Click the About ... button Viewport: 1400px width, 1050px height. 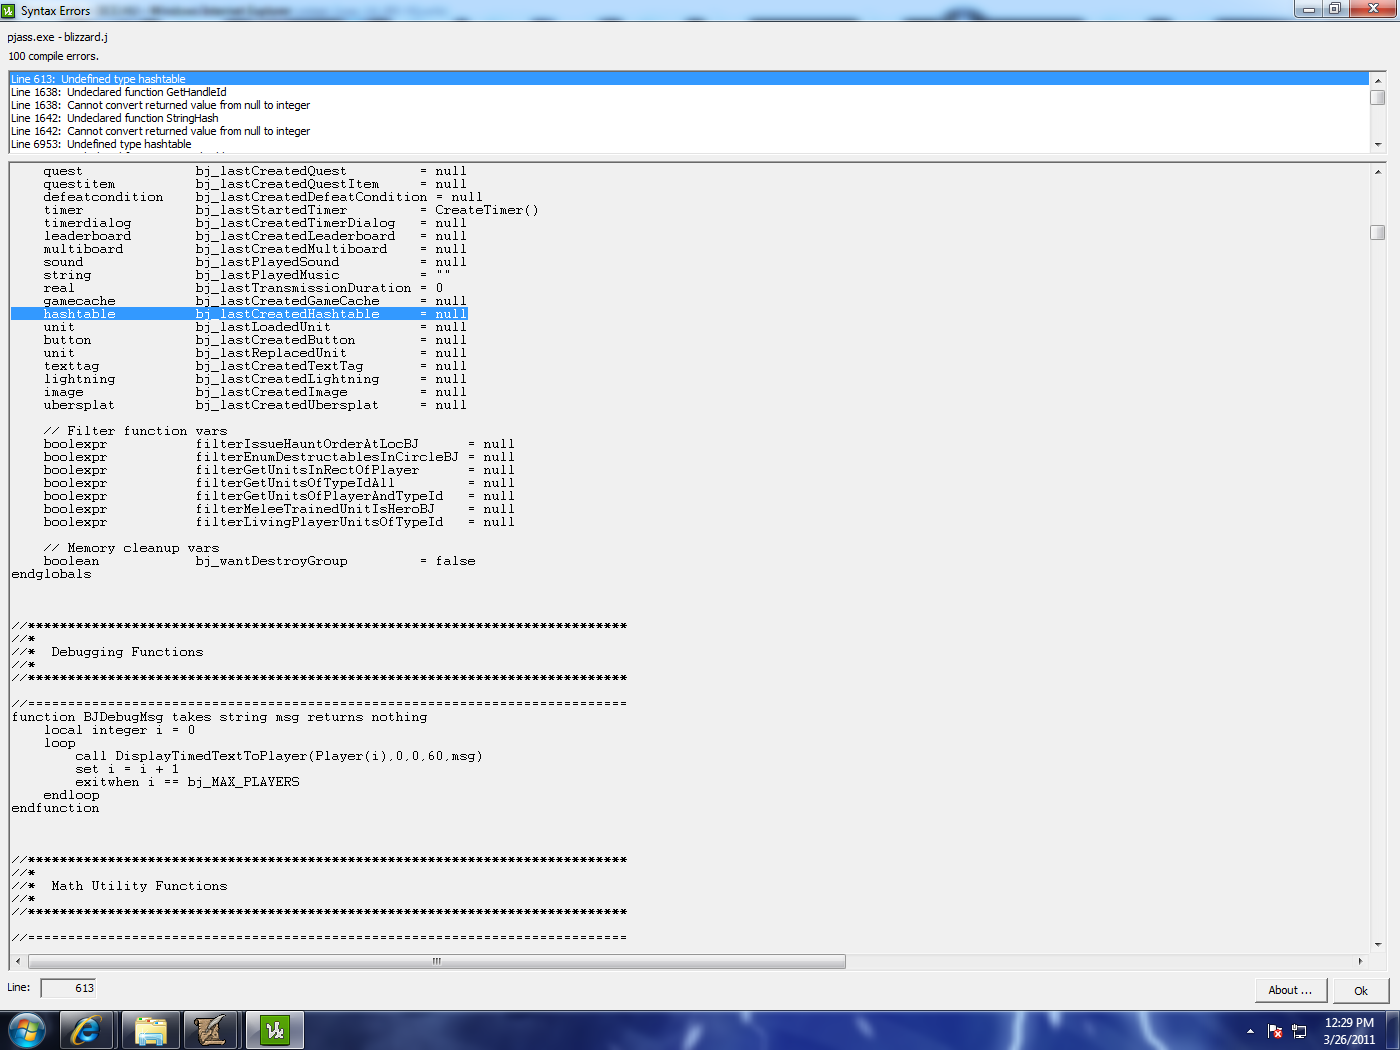tap(1290, 990)
